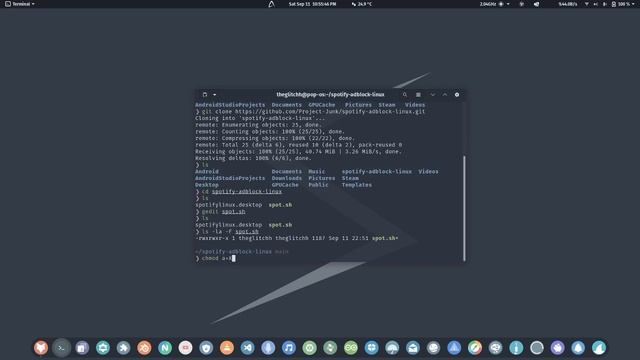640x360 pixels.
Task: Open the shield icon in dock
Action: tap(206, 348)
